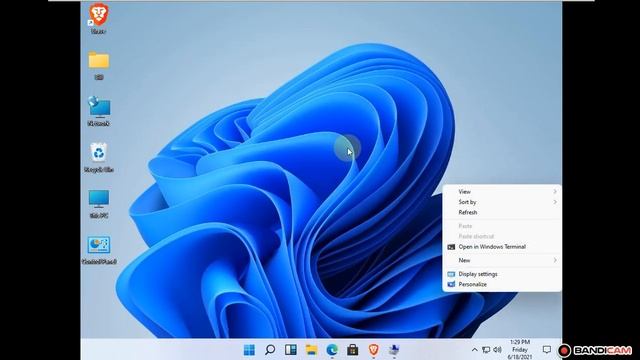The width and height of the screenshot is (640, 360).
Task: Expand the Sort by submenu
Action: [502, 202]
